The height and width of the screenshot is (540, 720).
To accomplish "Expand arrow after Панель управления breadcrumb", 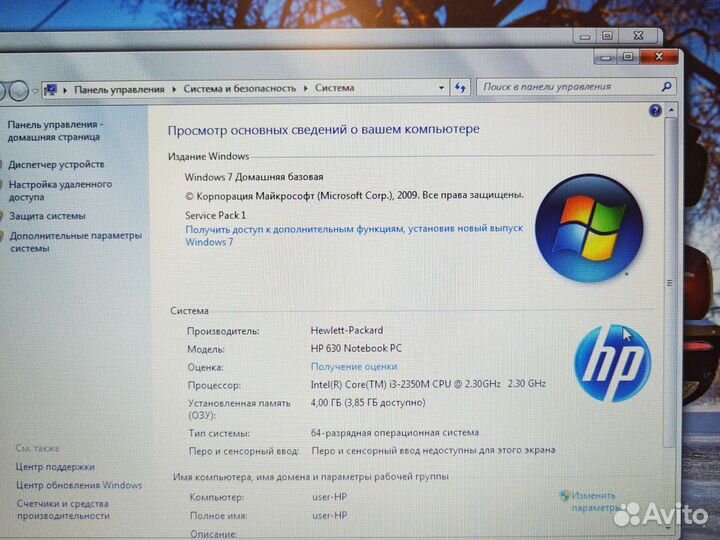I will click(174, 89).
